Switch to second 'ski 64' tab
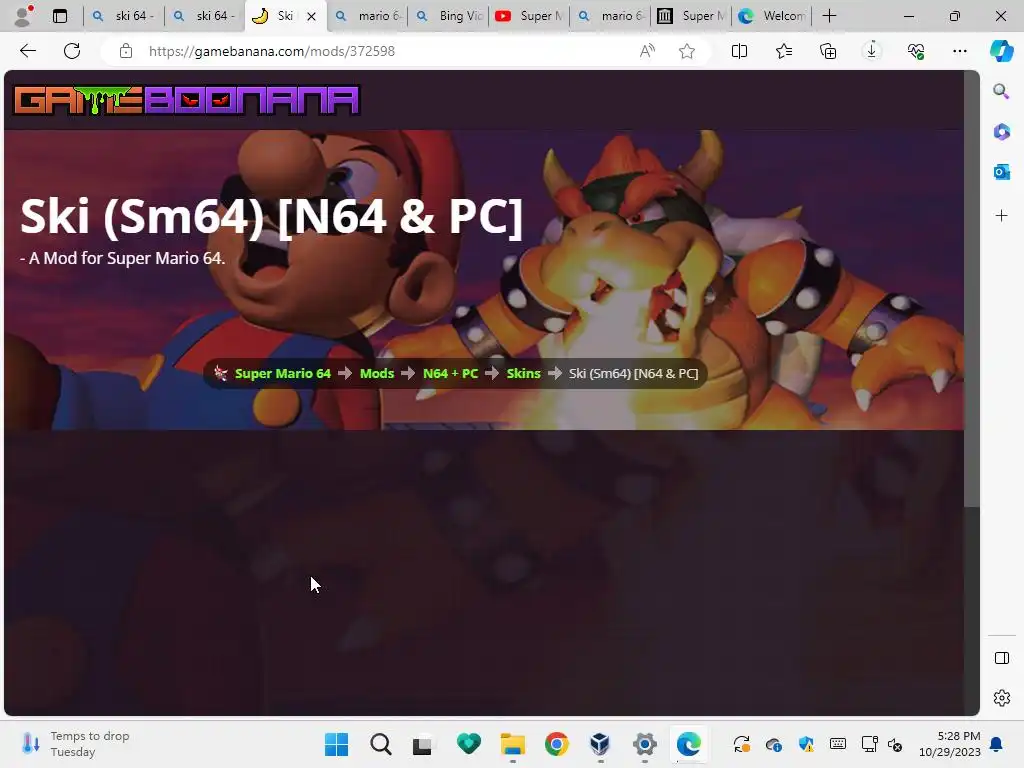 [x=204, y=16]
